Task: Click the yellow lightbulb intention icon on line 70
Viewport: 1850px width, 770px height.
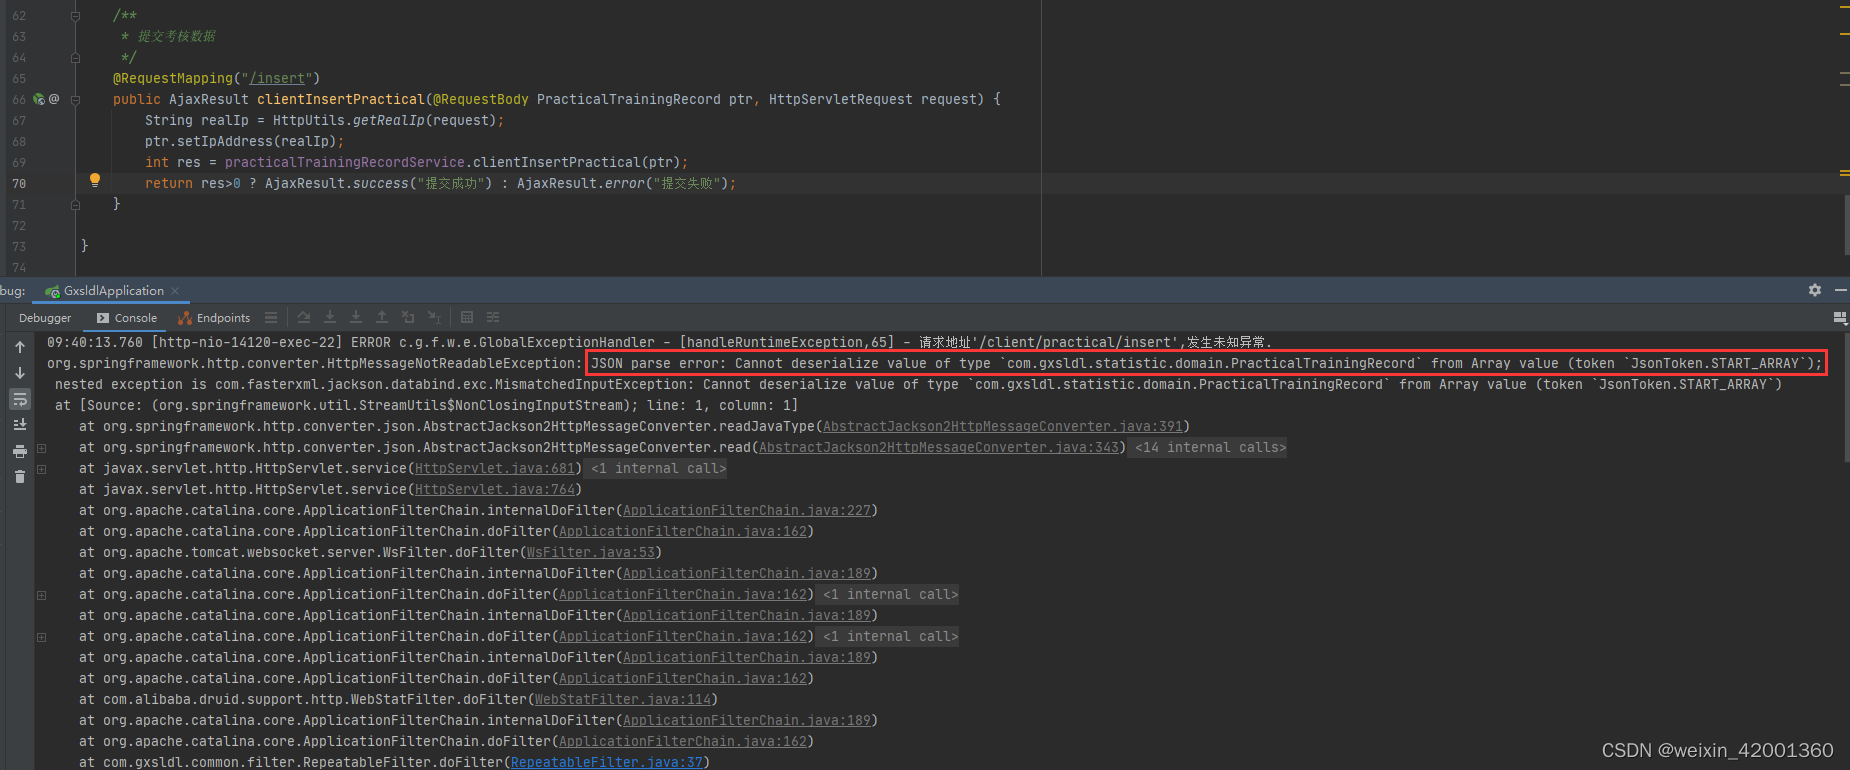Action: point(95,181)
